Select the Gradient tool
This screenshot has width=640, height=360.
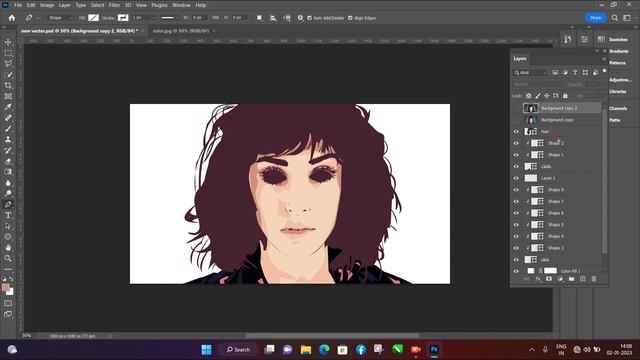(x=8, y=172)
